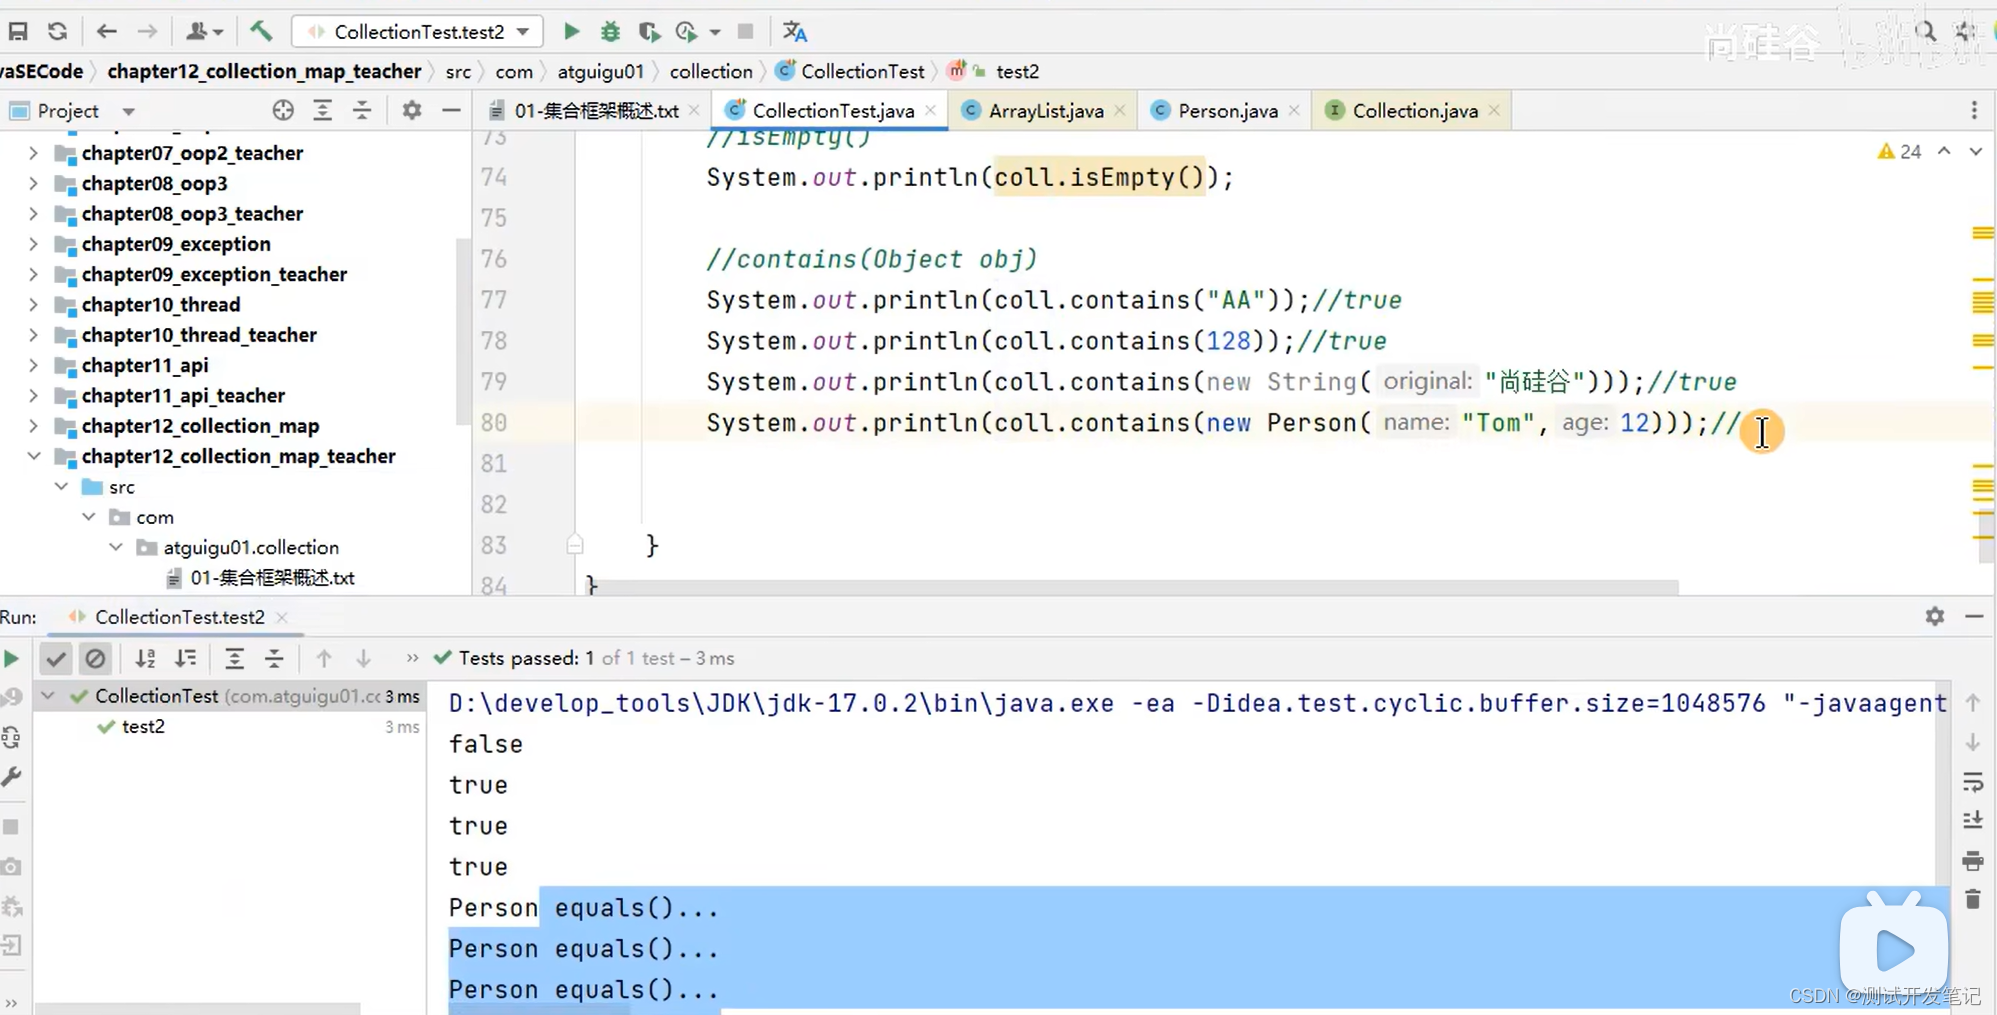Hide the Project panel with minus icon
The height and width of the screenshot is (1015, 1997).
[451, 110]
